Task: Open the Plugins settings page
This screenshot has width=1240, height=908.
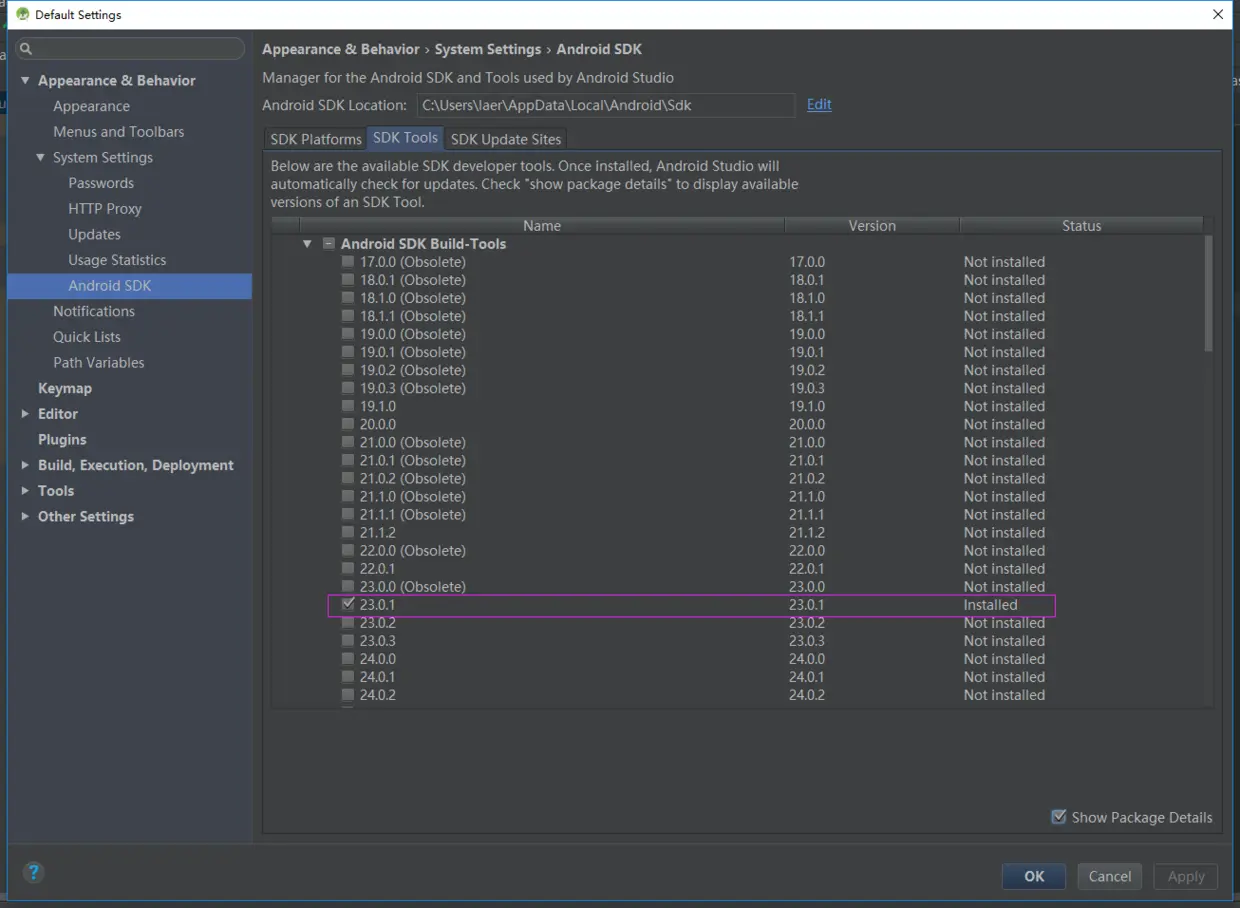Action: (62, 439)
